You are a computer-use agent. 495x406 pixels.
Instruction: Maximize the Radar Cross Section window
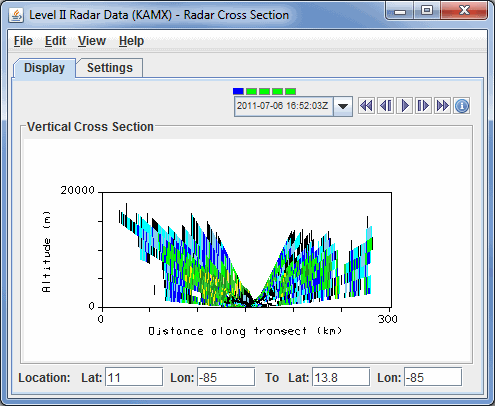coord(427,11)
